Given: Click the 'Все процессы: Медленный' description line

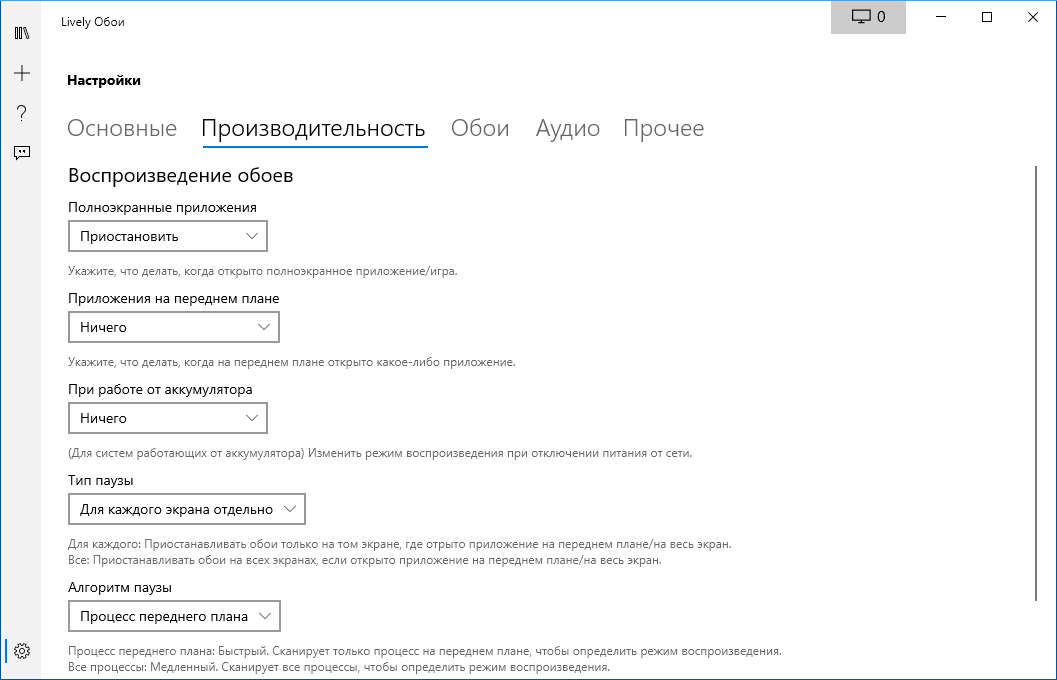Looking at the screenshot, I should pyautogui.click(x=339, y=668).
